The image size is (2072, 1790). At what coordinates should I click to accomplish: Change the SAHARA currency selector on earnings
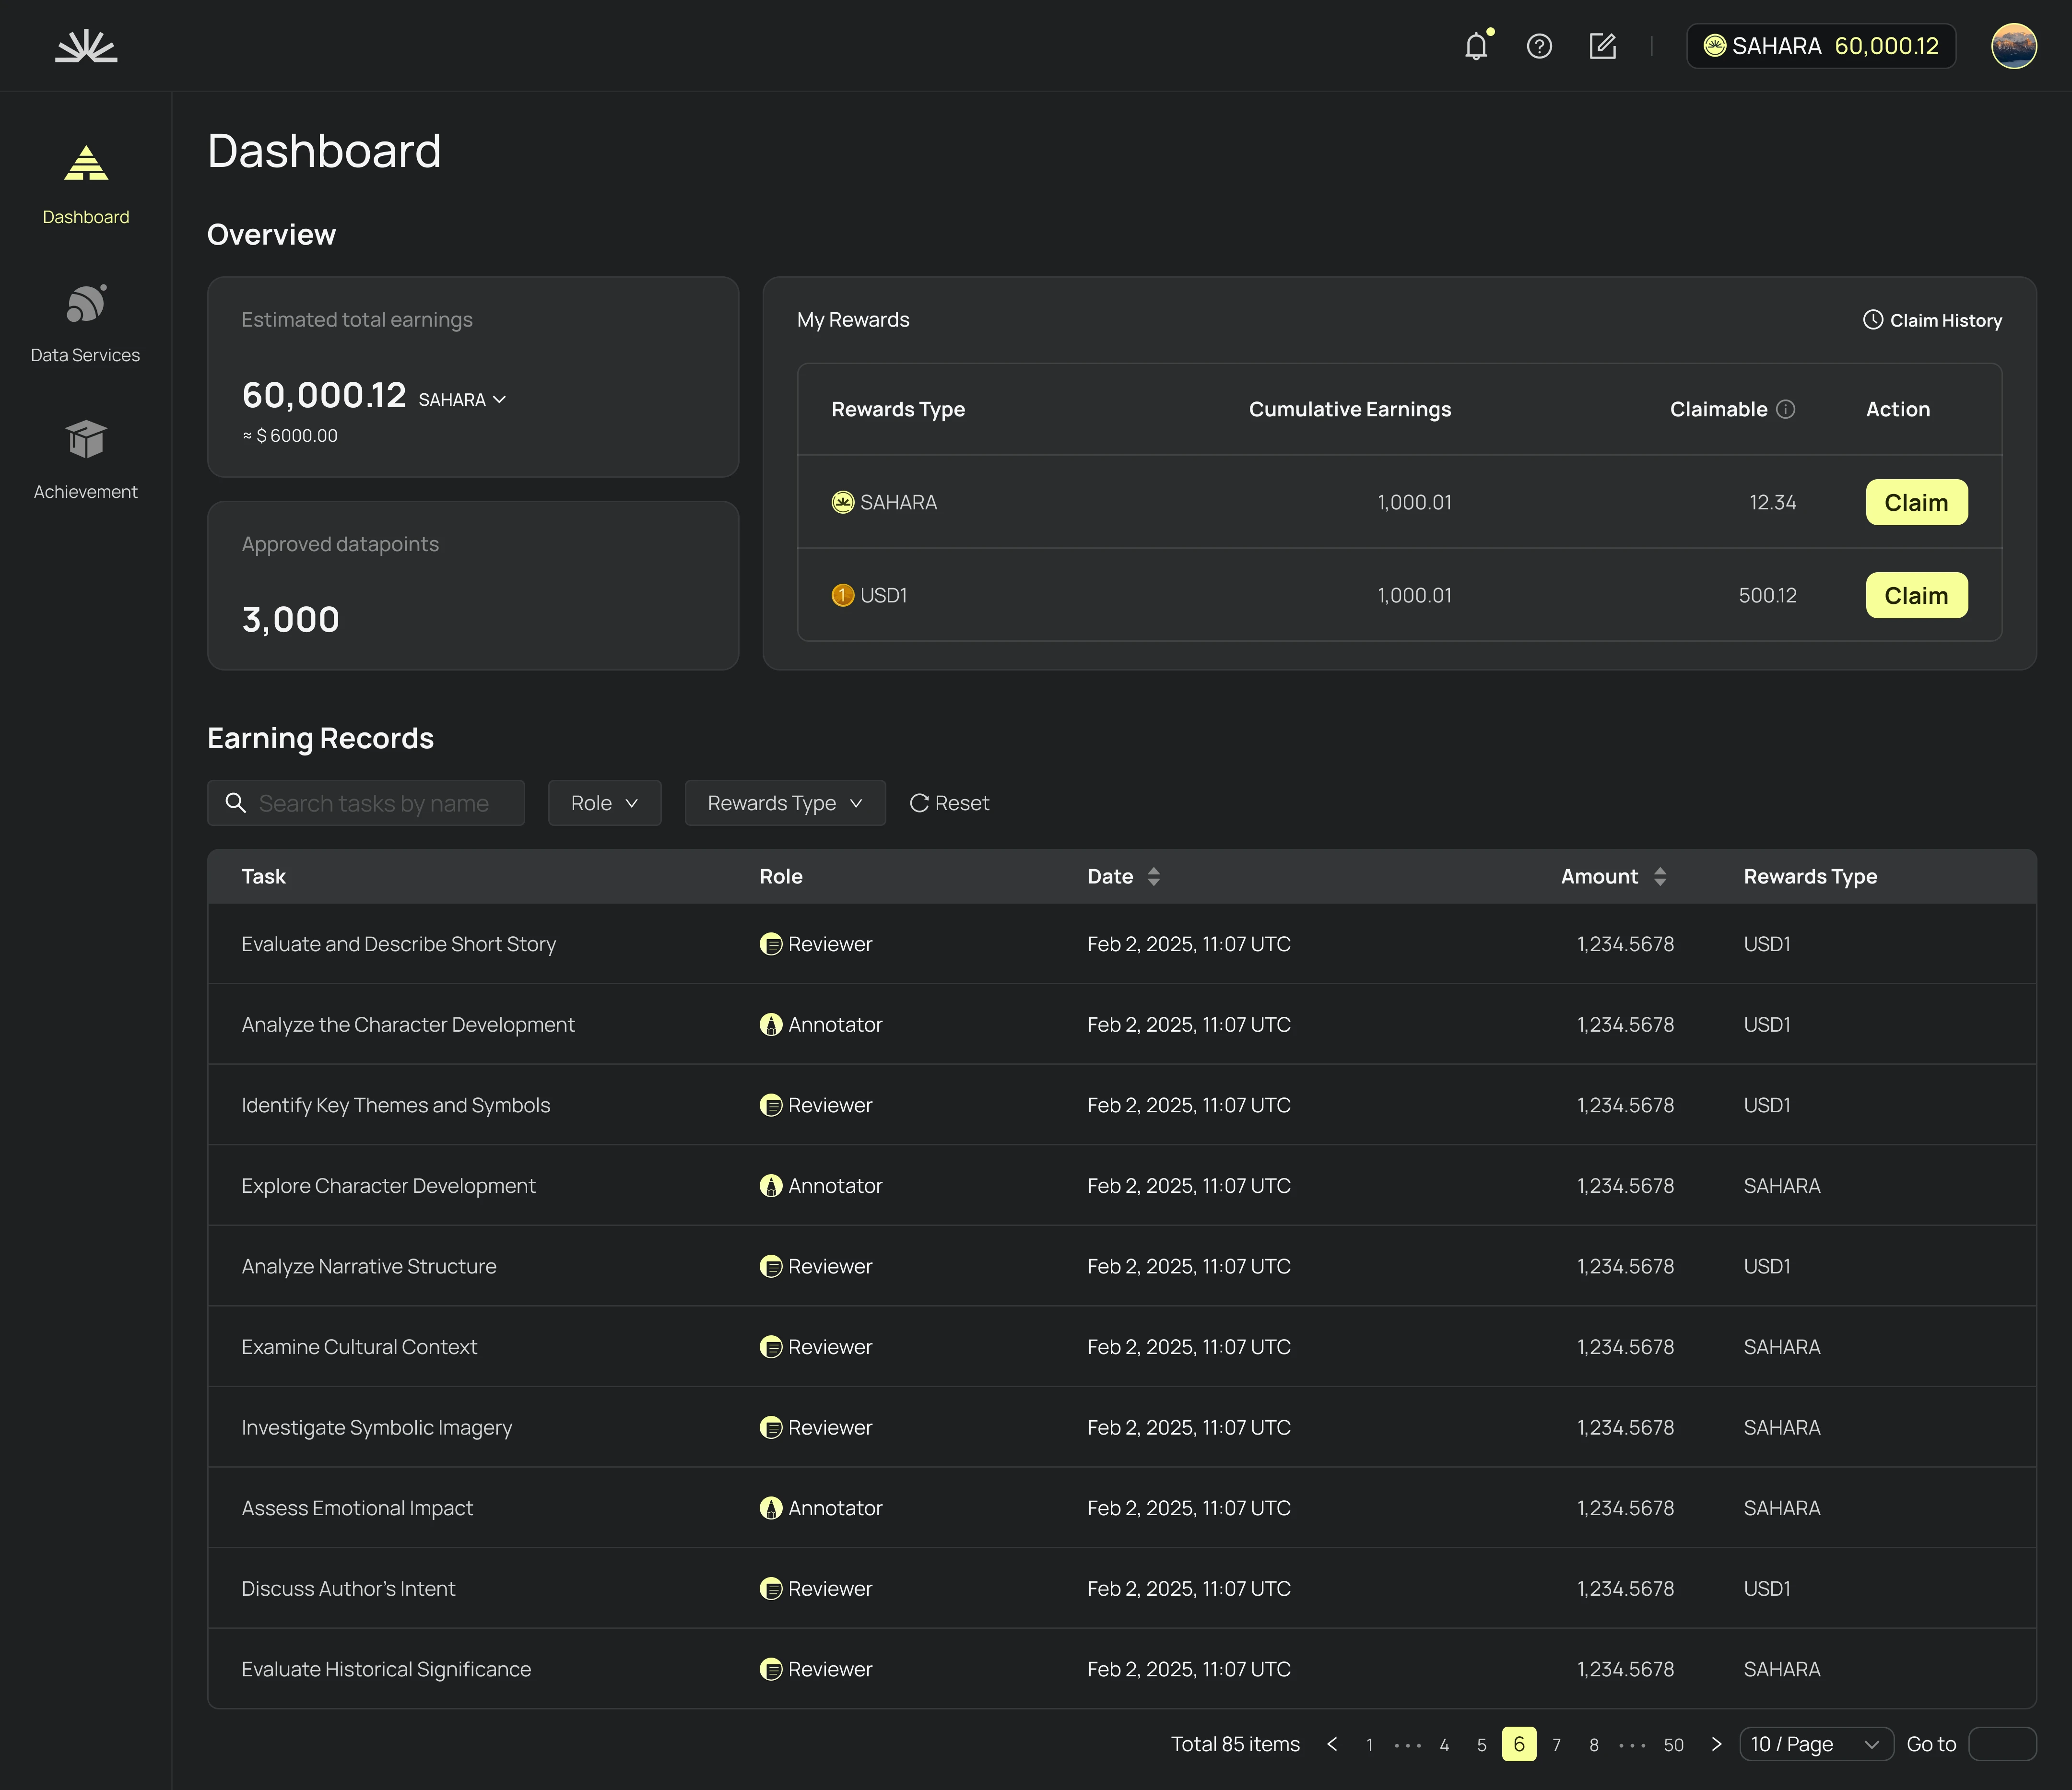pyautogui.click(x=462, y=400)
